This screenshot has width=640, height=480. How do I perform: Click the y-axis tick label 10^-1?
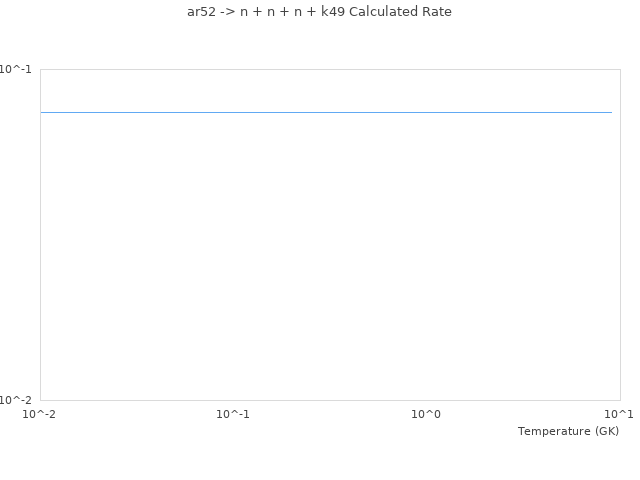(x=15, y=69)
